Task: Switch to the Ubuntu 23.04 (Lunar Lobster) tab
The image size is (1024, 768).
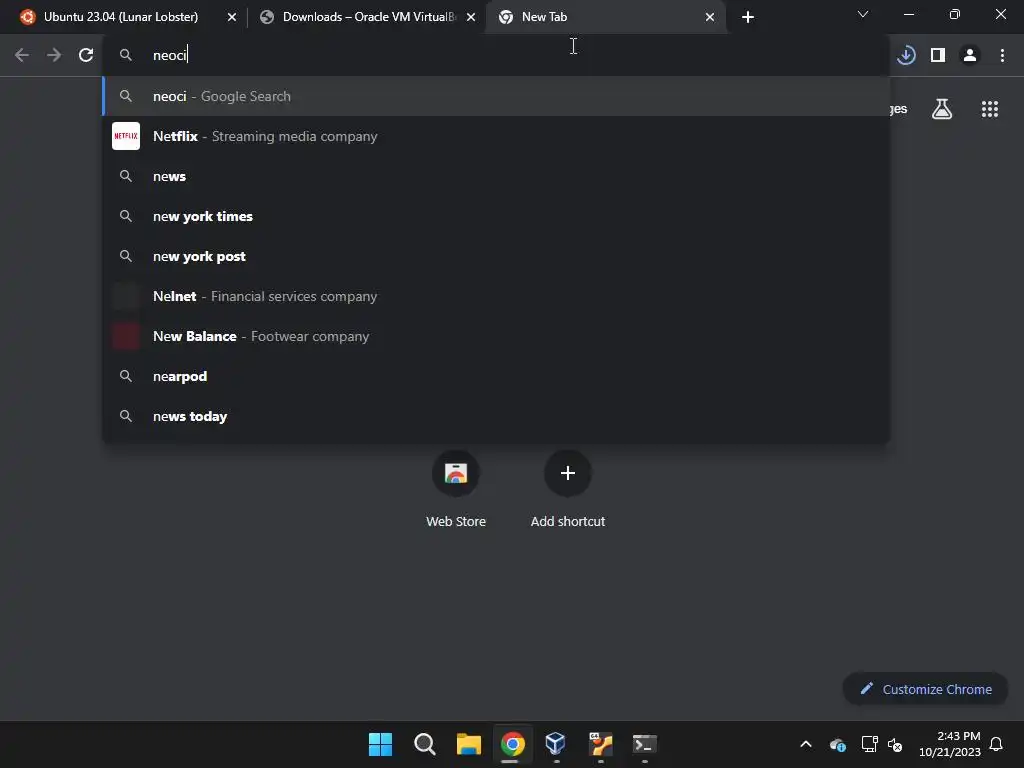Action: point(121,17)
